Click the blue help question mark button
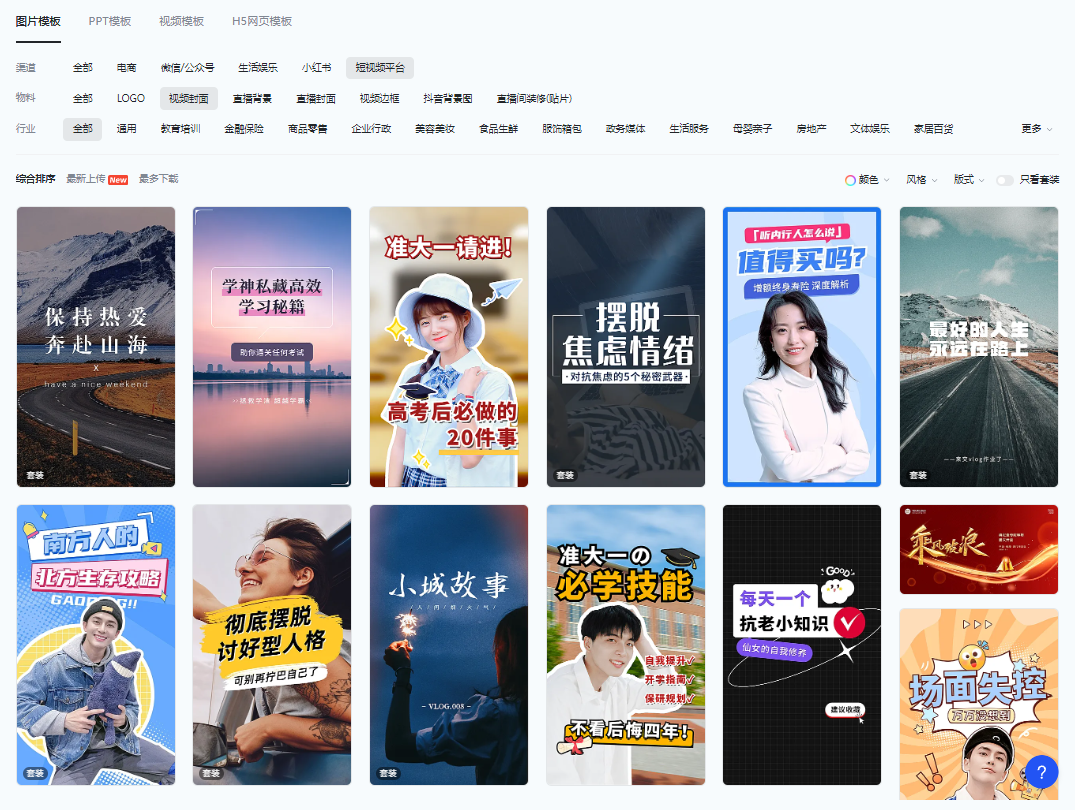The image size is (1075, 810). 1041,772
